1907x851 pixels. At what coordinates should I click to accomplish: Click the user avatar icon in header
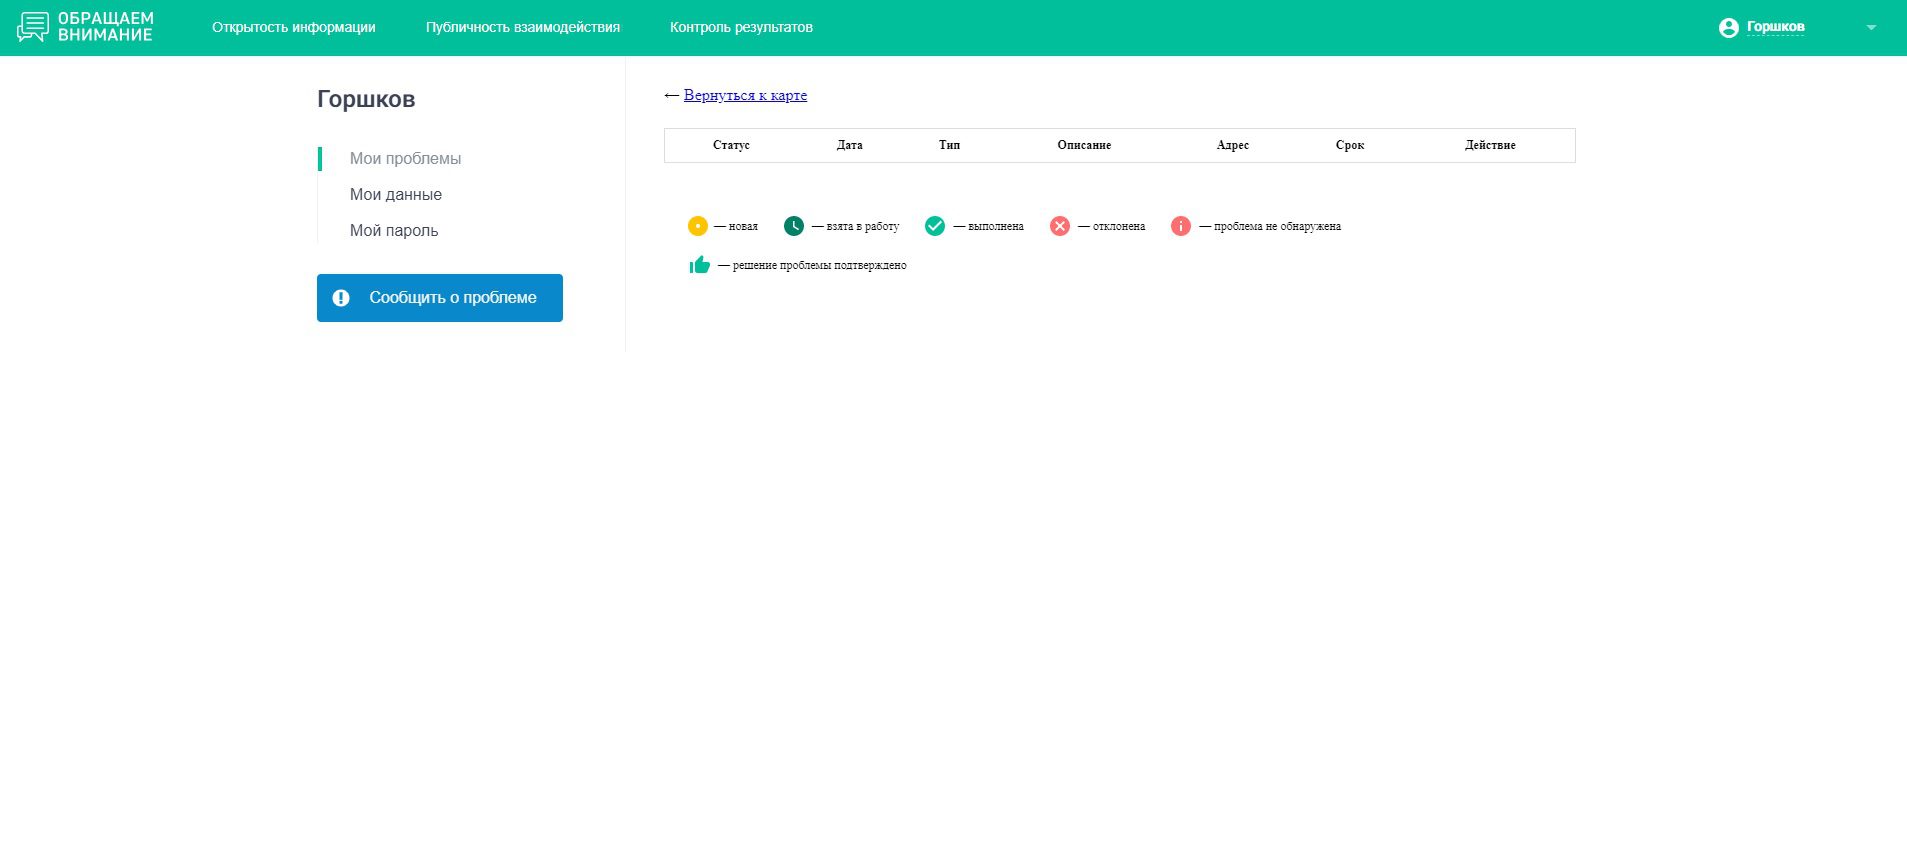click(x=1728, y=28)
